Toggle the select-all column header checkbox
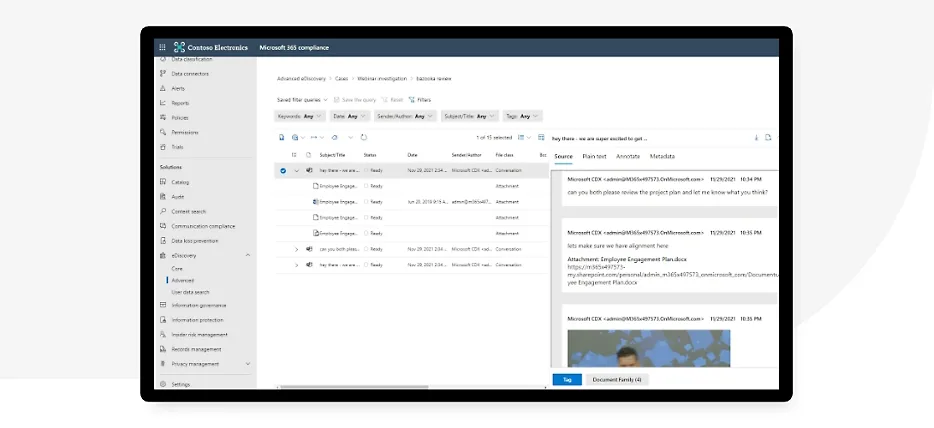934x428 pixels. pos(294,155)
